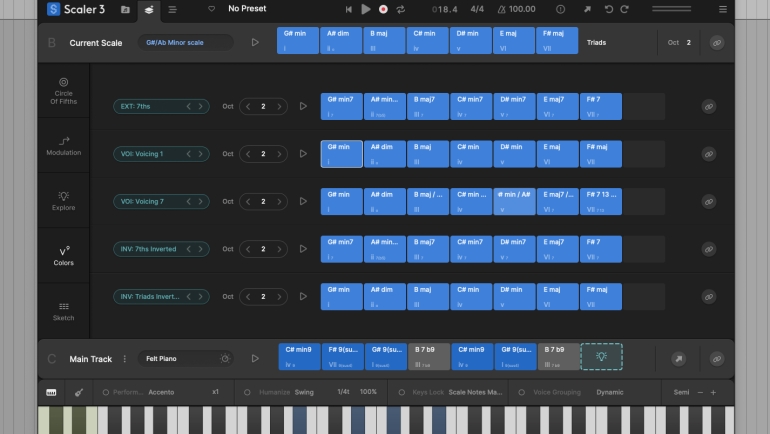Click the 4/4 time signature
Image resolution: width=770 pixels, height=434 pixels.
(477, 9)
